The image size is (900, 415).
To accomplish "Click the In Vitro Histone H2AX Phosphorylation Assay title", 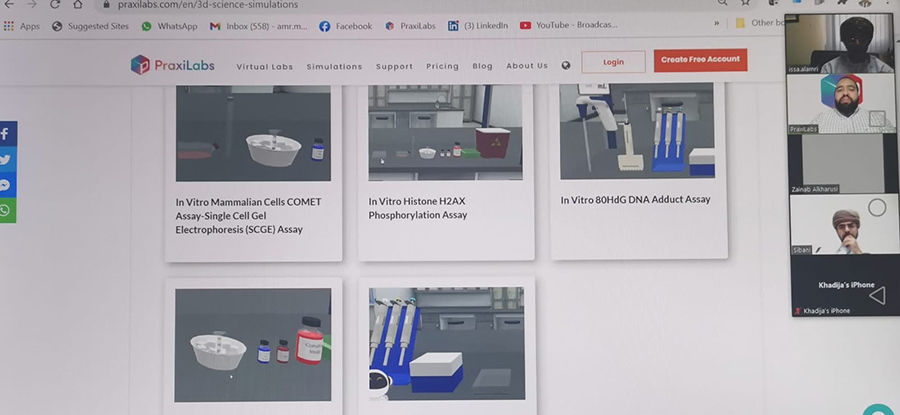I will coord(418,208).
